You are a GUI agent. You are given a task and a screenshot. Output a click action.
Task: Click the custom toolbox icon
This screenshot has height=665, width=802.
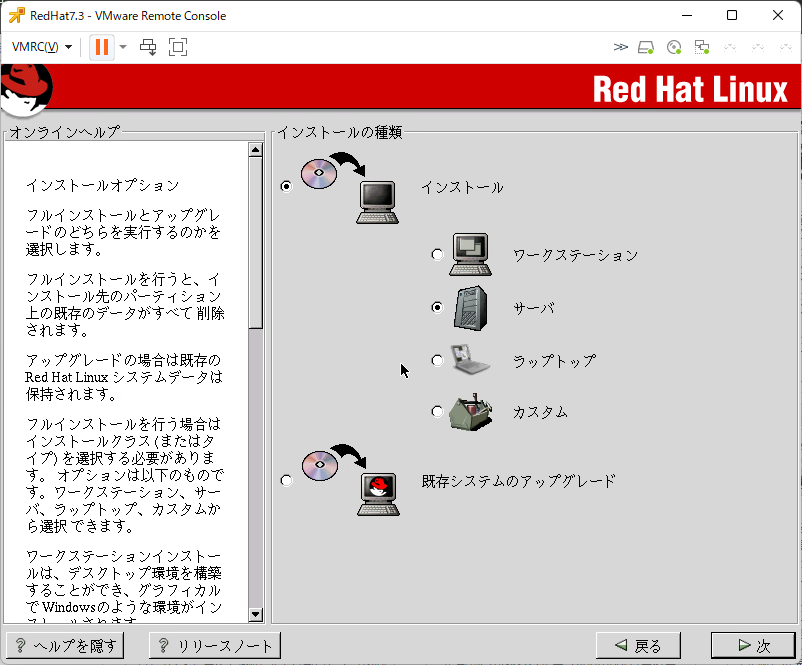click(x=471, y=412)
